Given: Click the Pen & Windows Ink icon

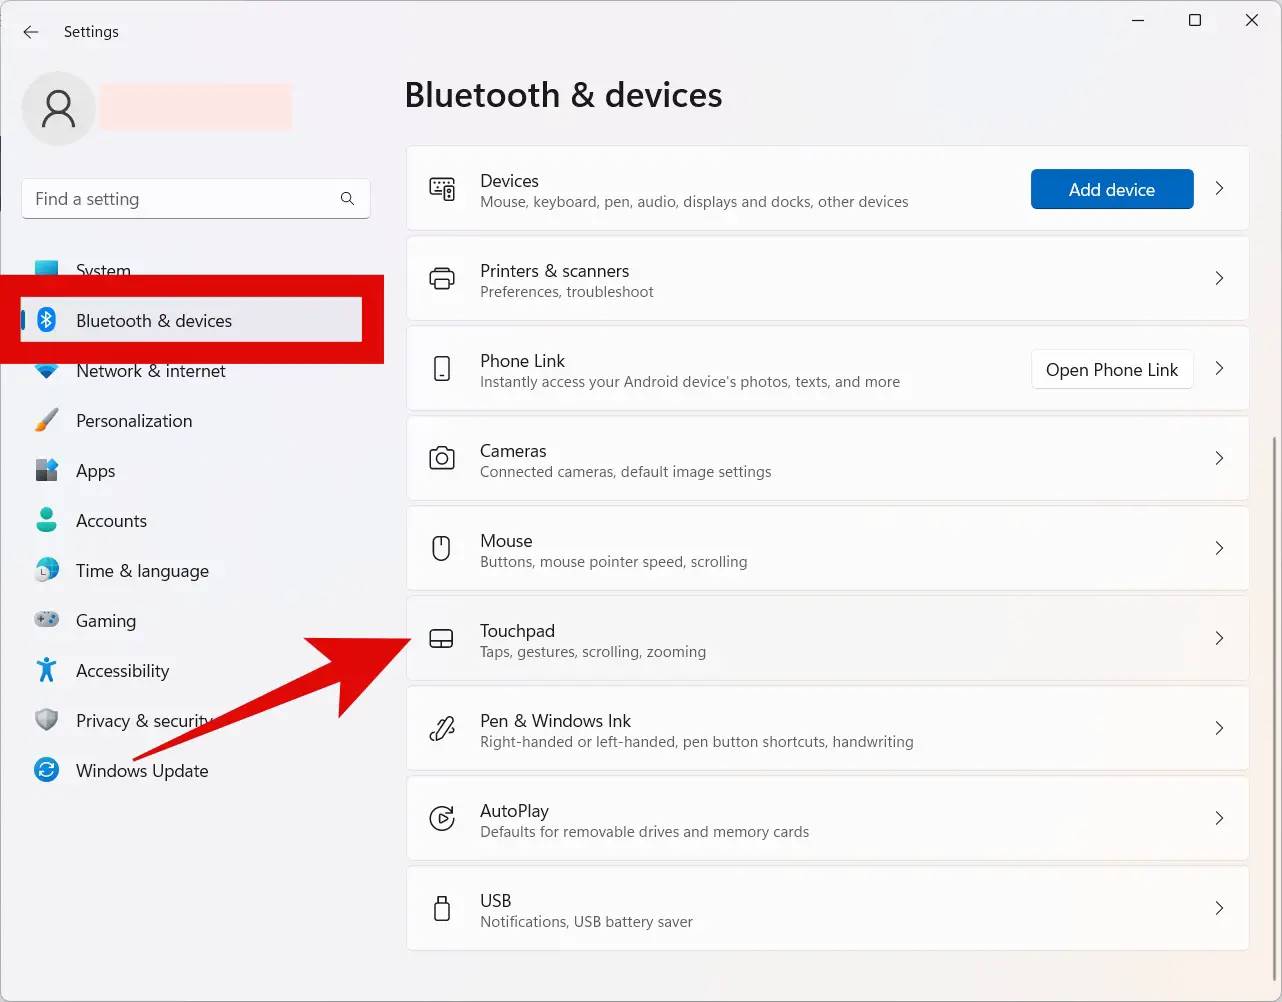Looking at the screenshot, I should pyautogui.click(x=441, y=729).
